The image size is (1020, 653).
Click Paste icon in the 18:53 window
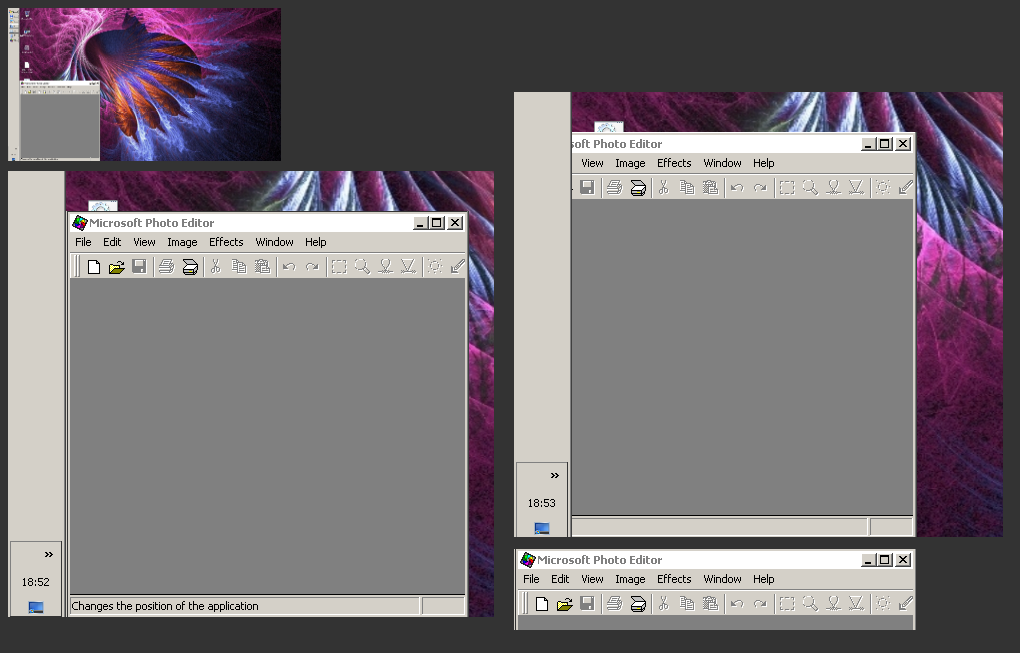710,188
